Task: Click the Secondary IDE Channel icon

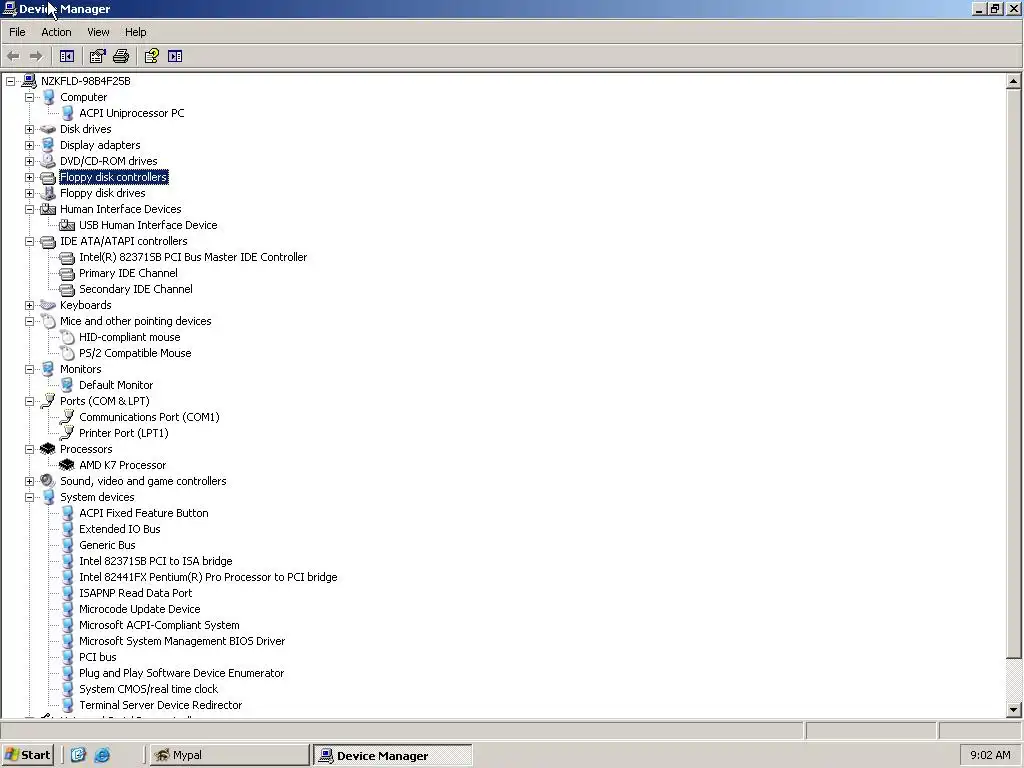Action: [67, 289]
